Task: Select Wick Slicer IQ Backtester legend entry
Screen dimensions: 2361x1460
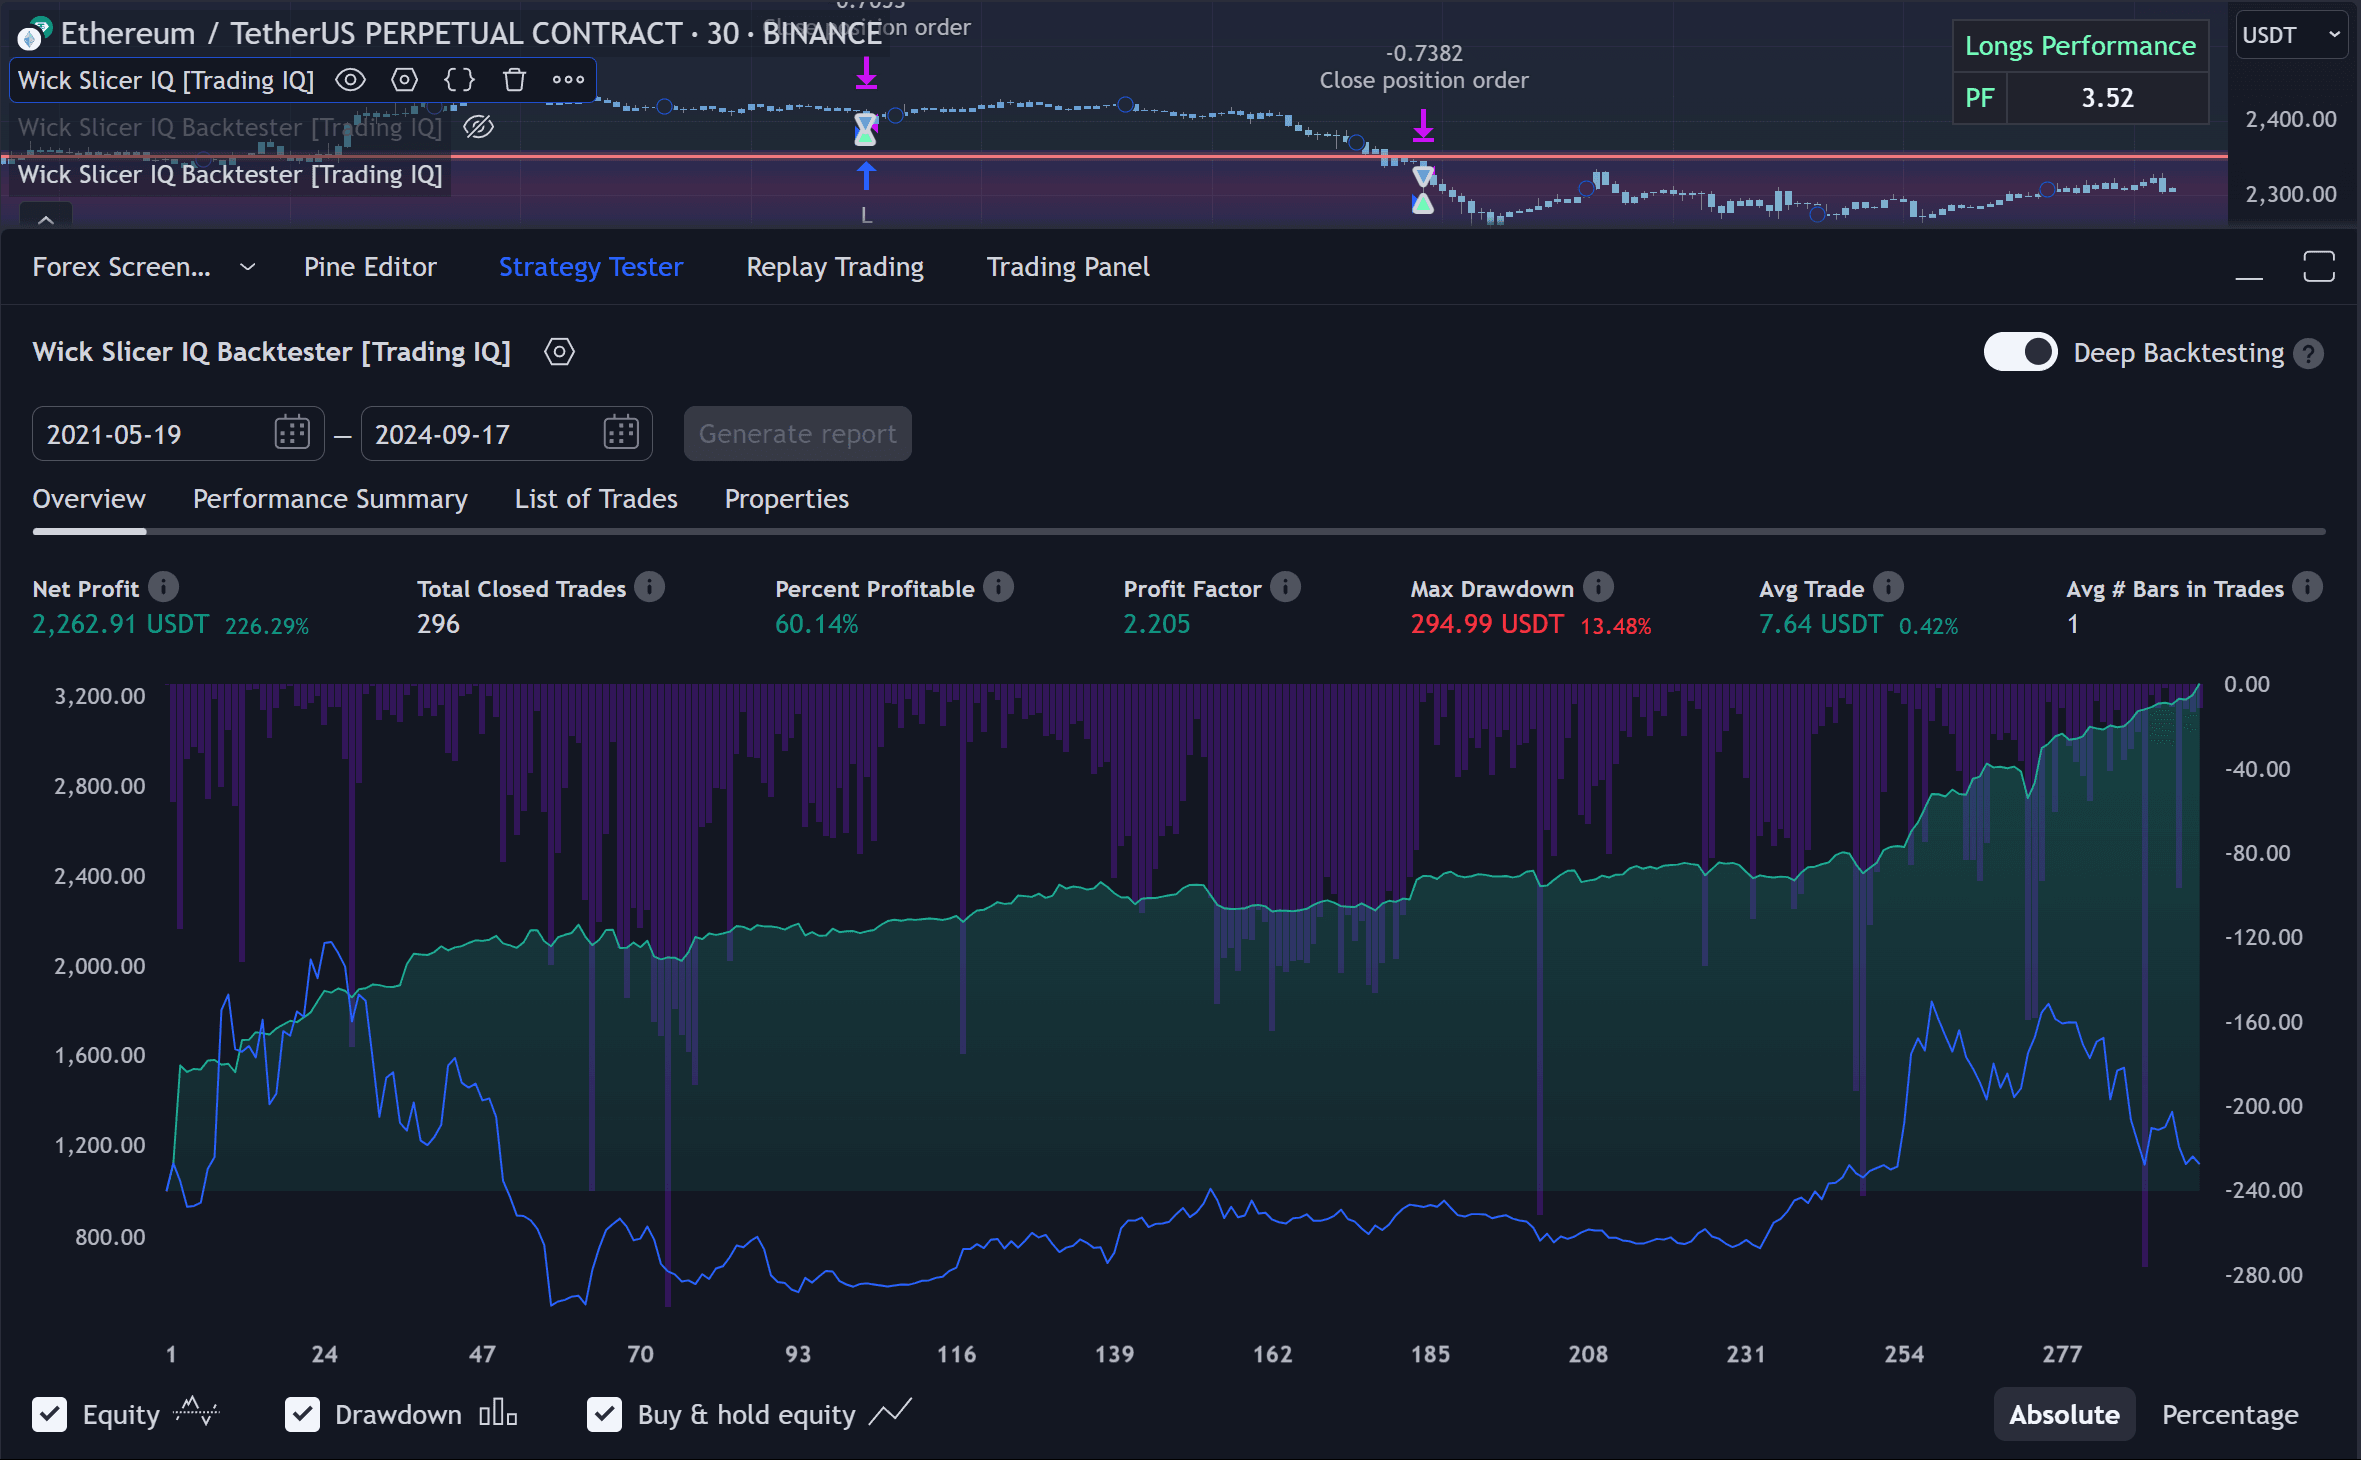Action: point(230,174)
